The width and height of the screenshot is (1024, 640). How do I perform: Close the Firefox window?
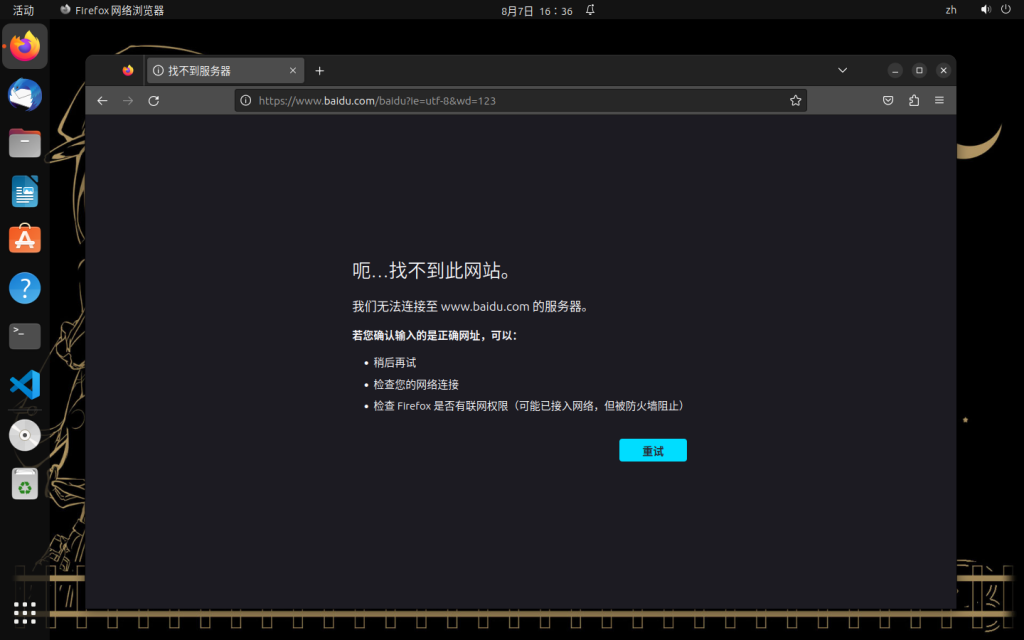click(943, 71)
